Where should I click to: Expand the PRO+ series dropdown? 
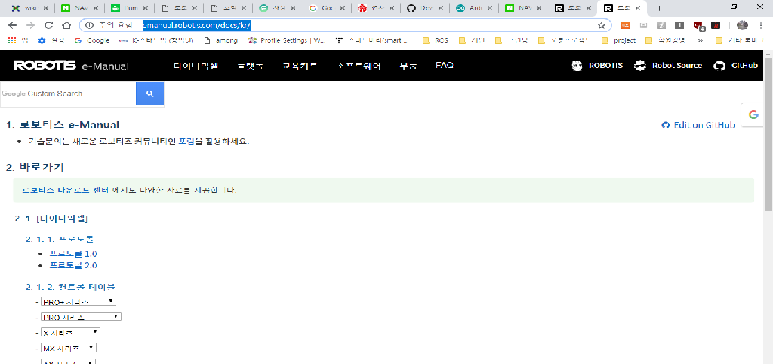78,301
